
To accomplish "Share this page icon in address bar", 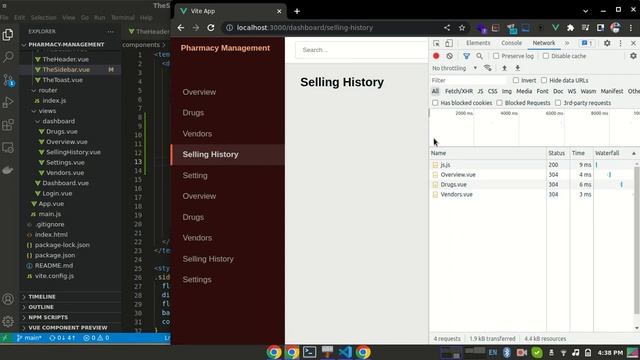I will click(x=447, y=28).
